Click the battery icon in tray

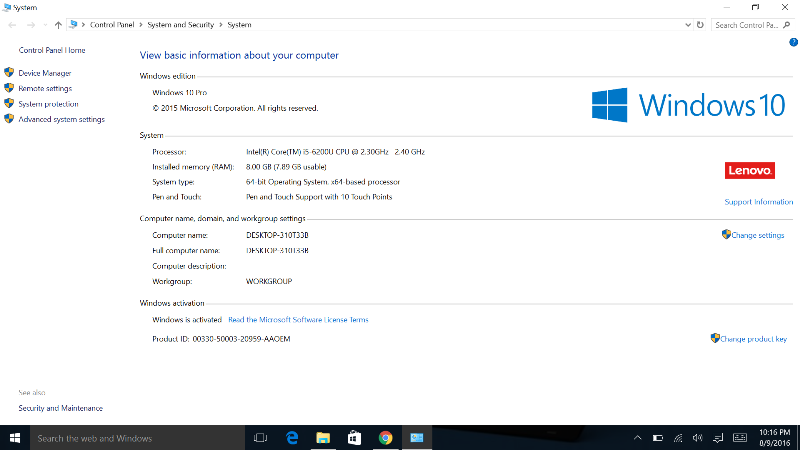coord(658,438)
